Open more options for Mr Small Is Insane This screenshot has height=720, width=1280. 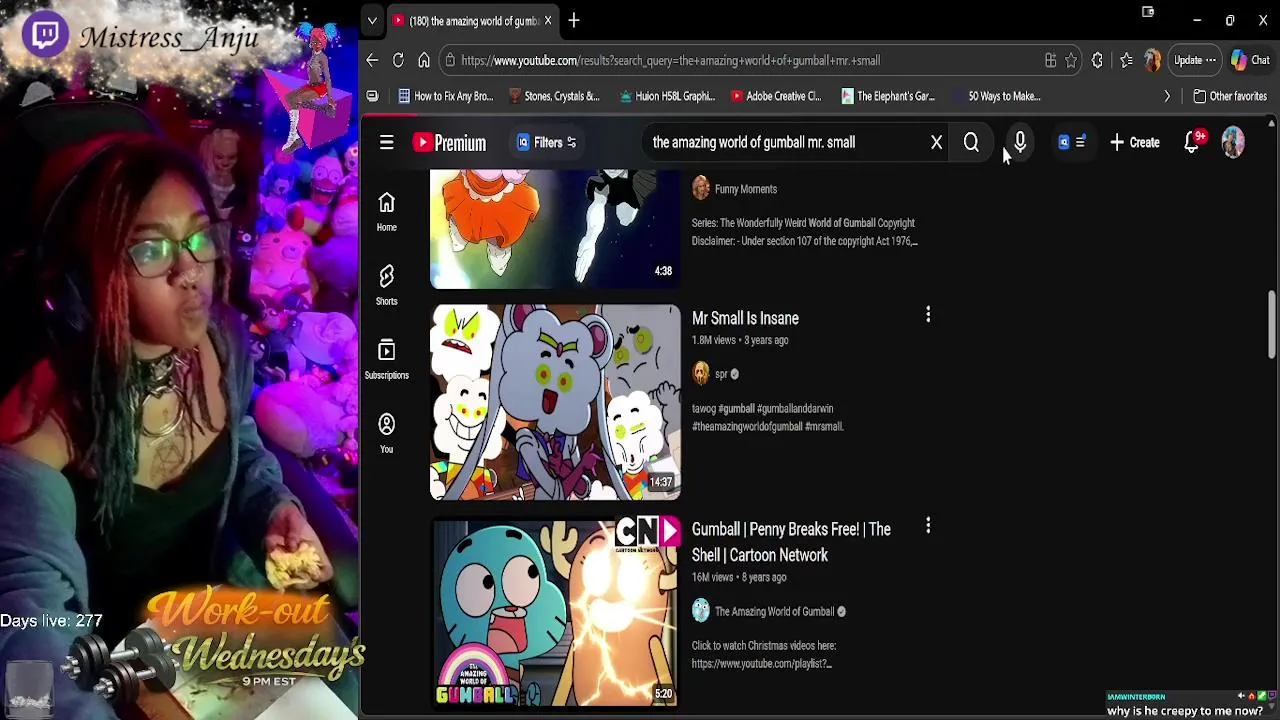928,316
